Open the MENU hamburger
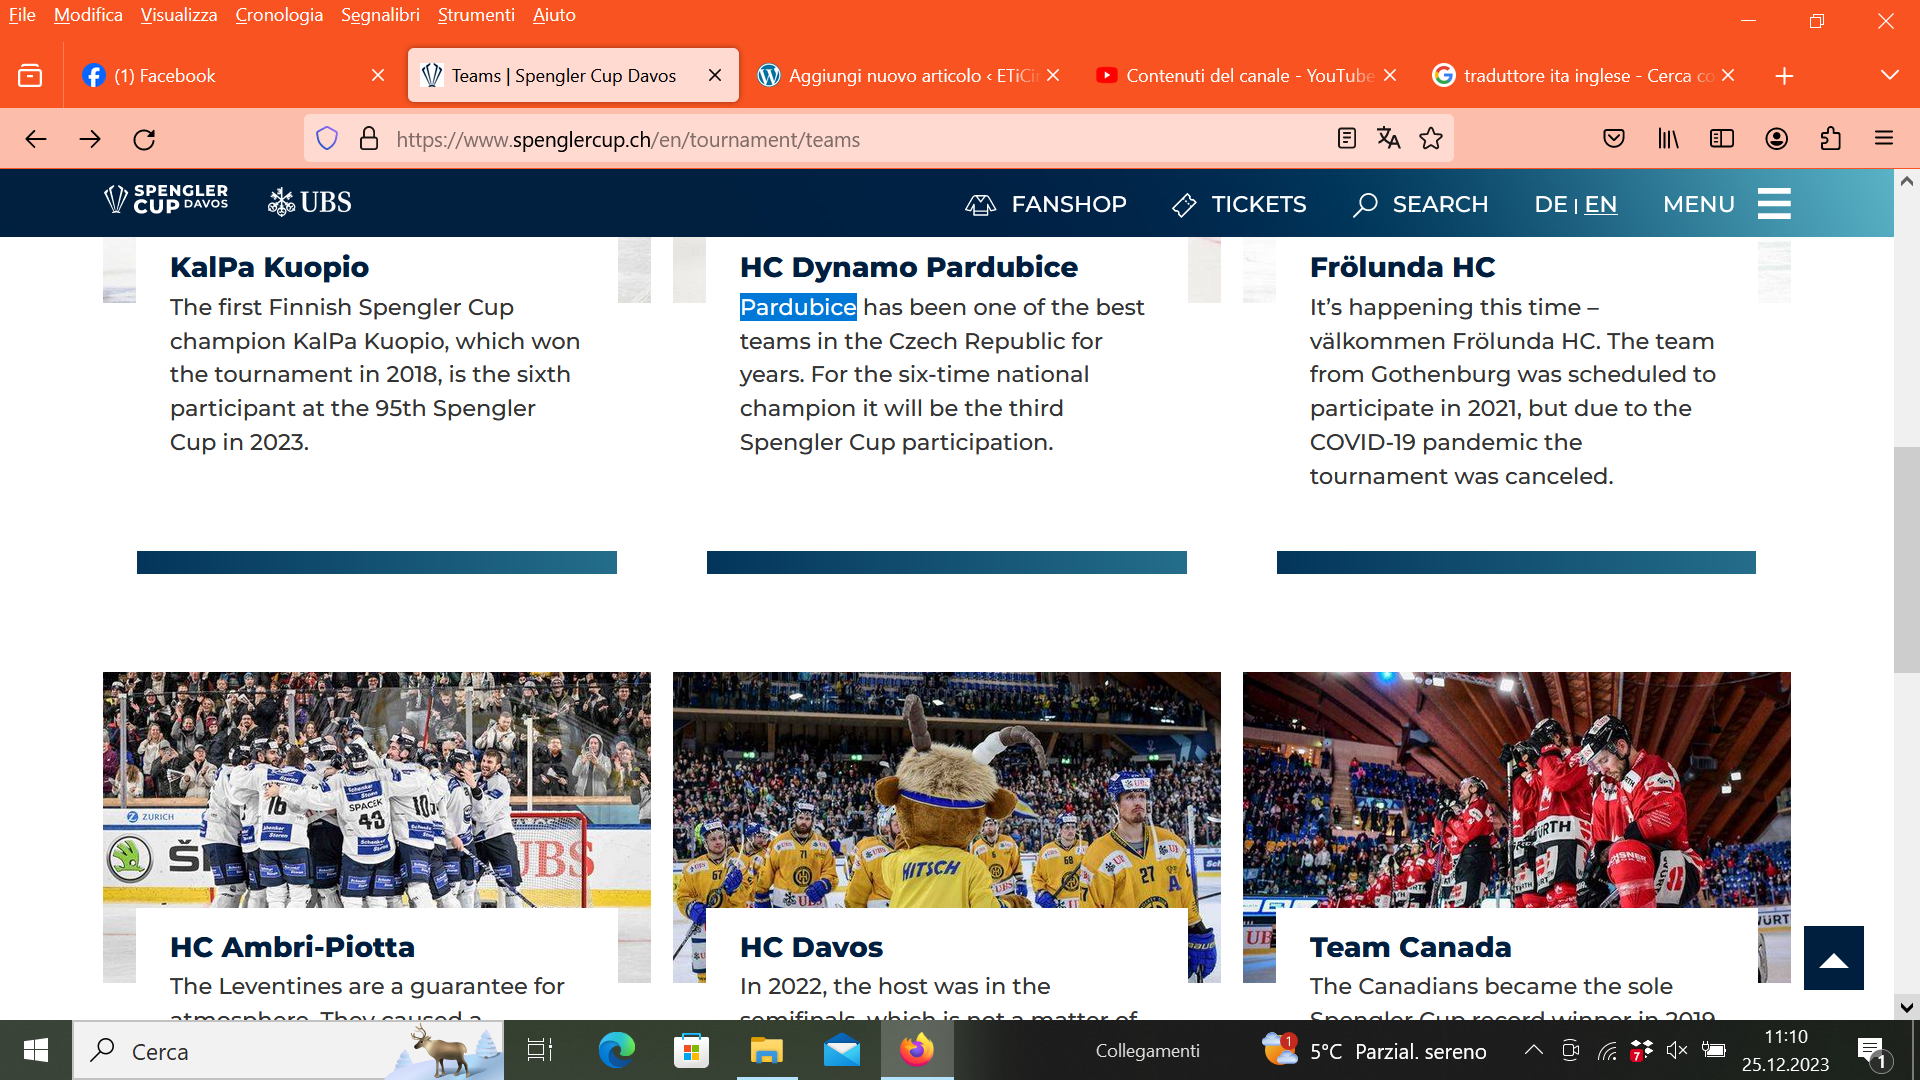 [1727, 204]
